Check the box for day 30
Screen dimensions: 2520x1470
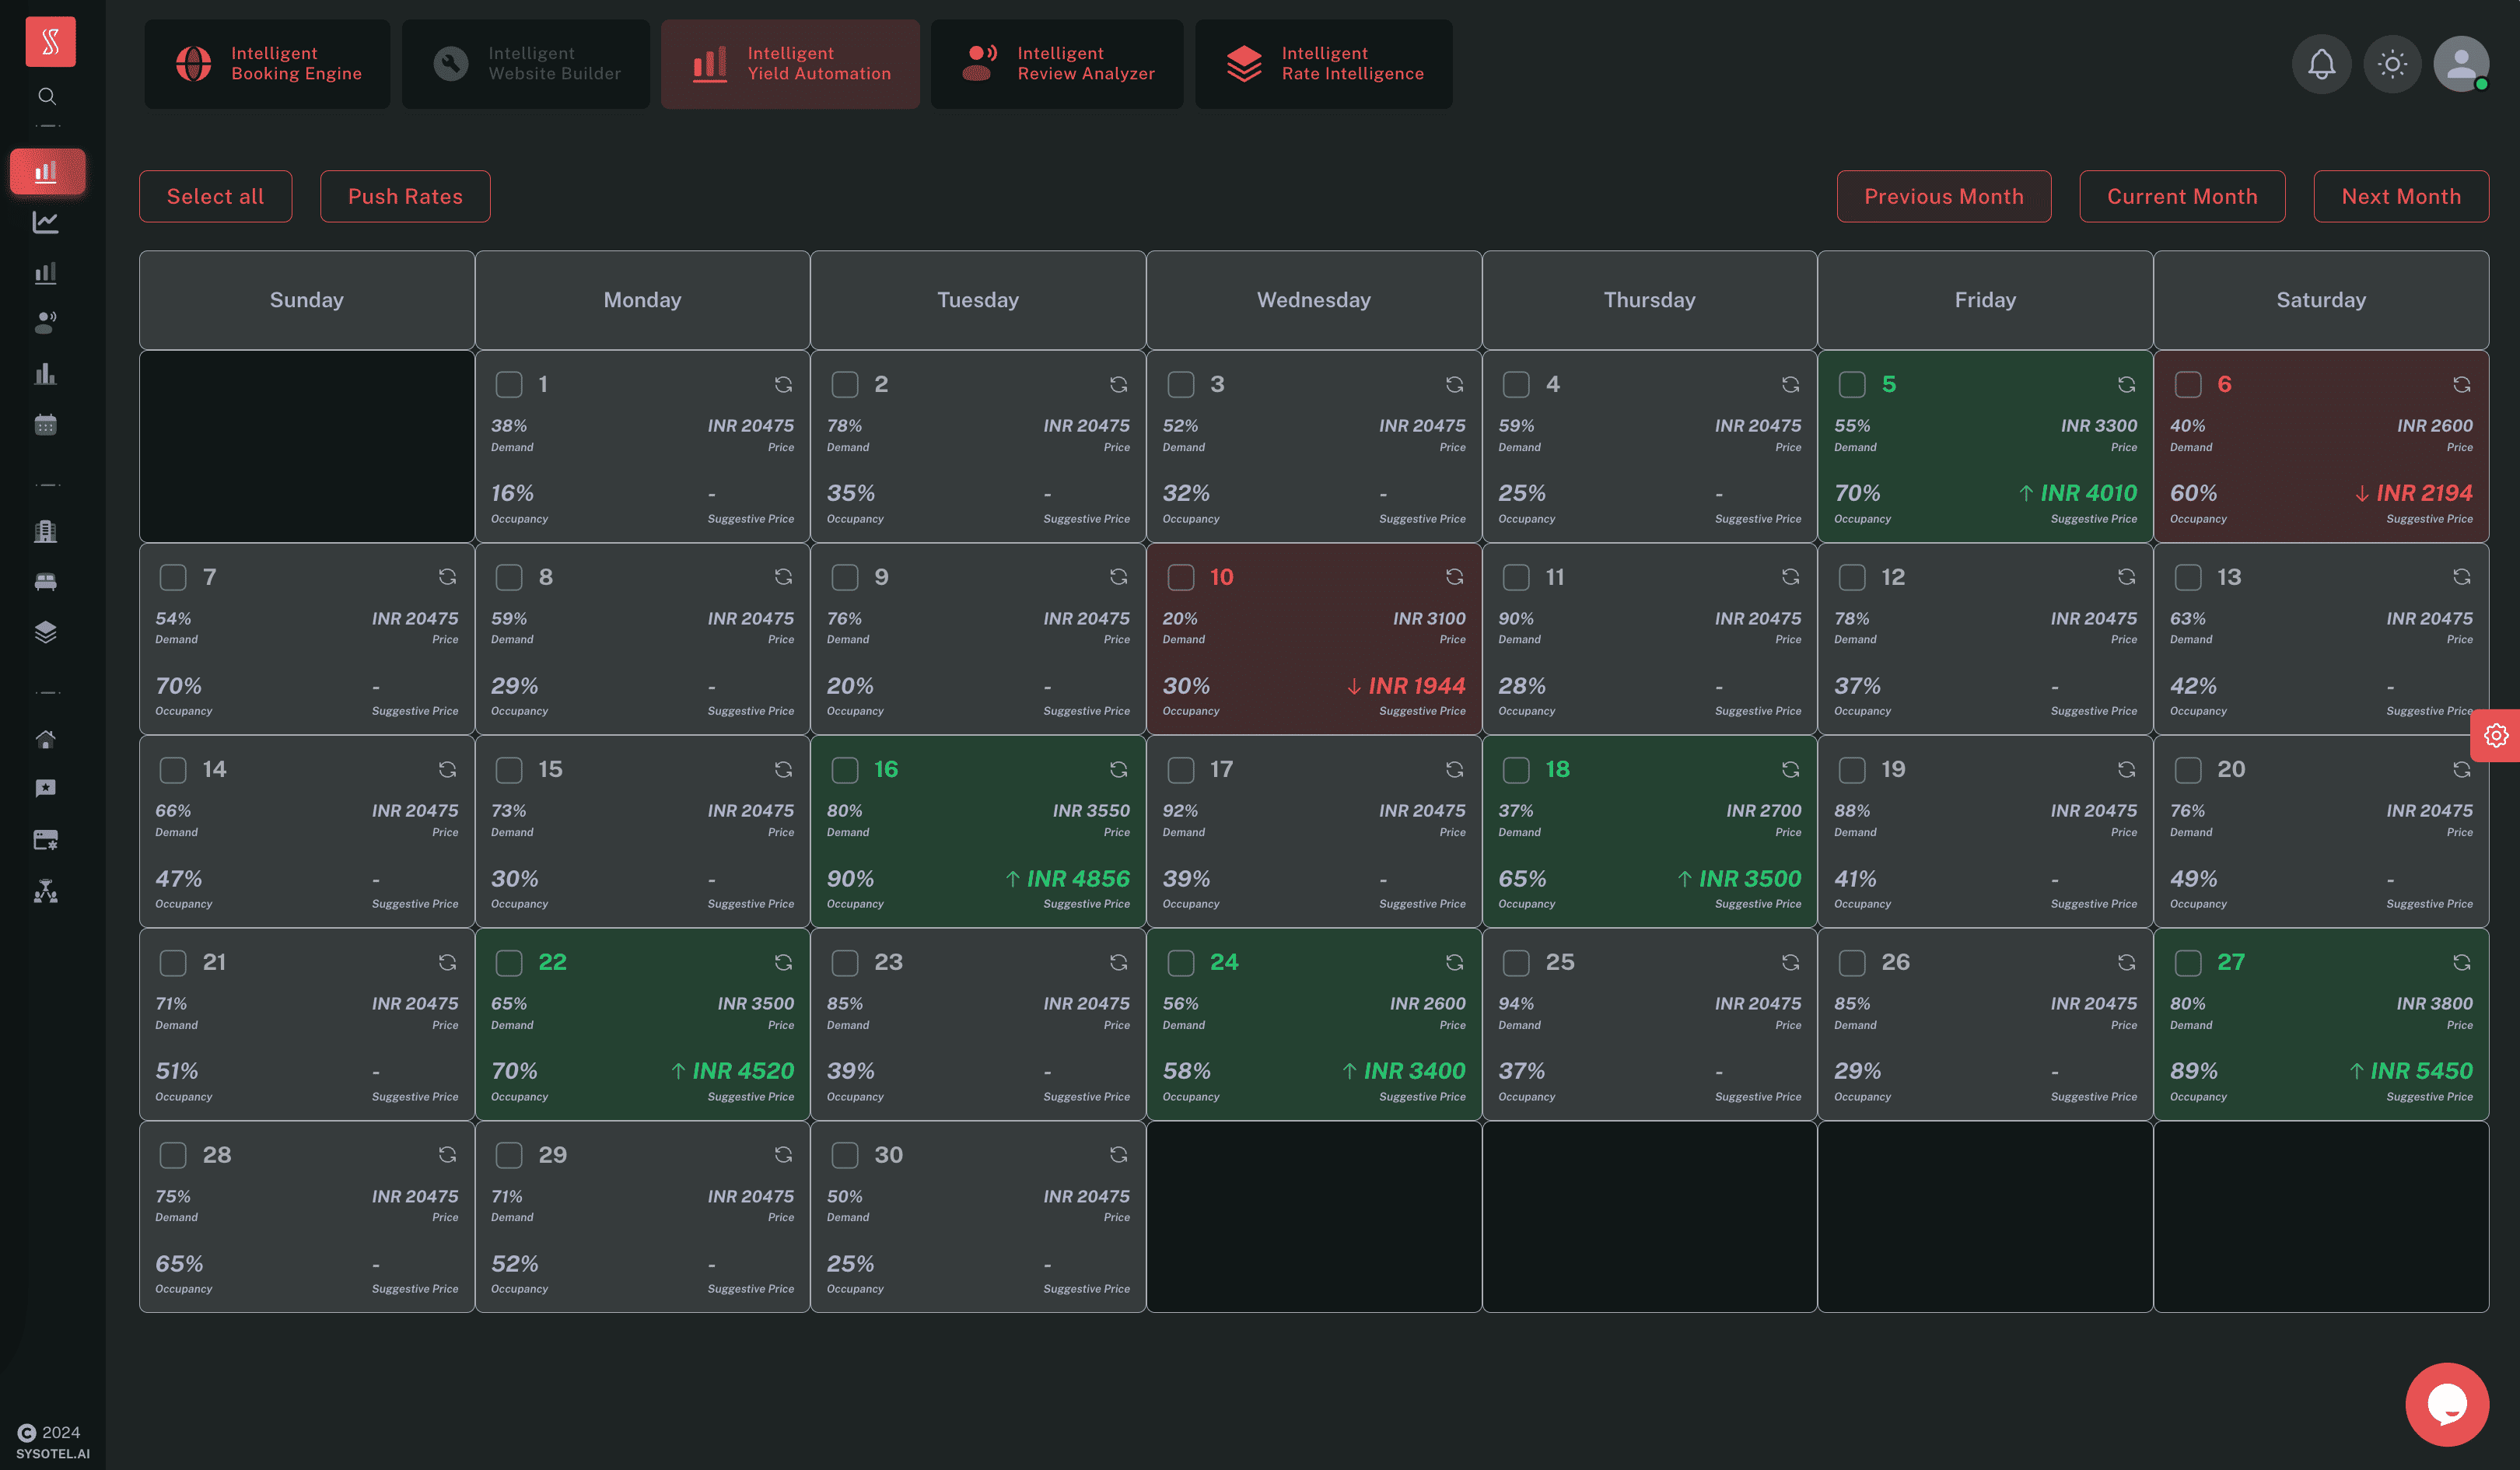pos(845,1155)
